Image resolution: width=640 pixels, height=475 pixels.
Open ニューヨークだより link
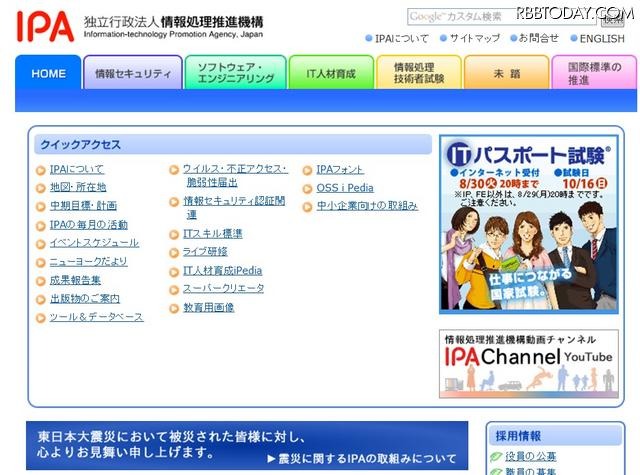coord(89,262)
